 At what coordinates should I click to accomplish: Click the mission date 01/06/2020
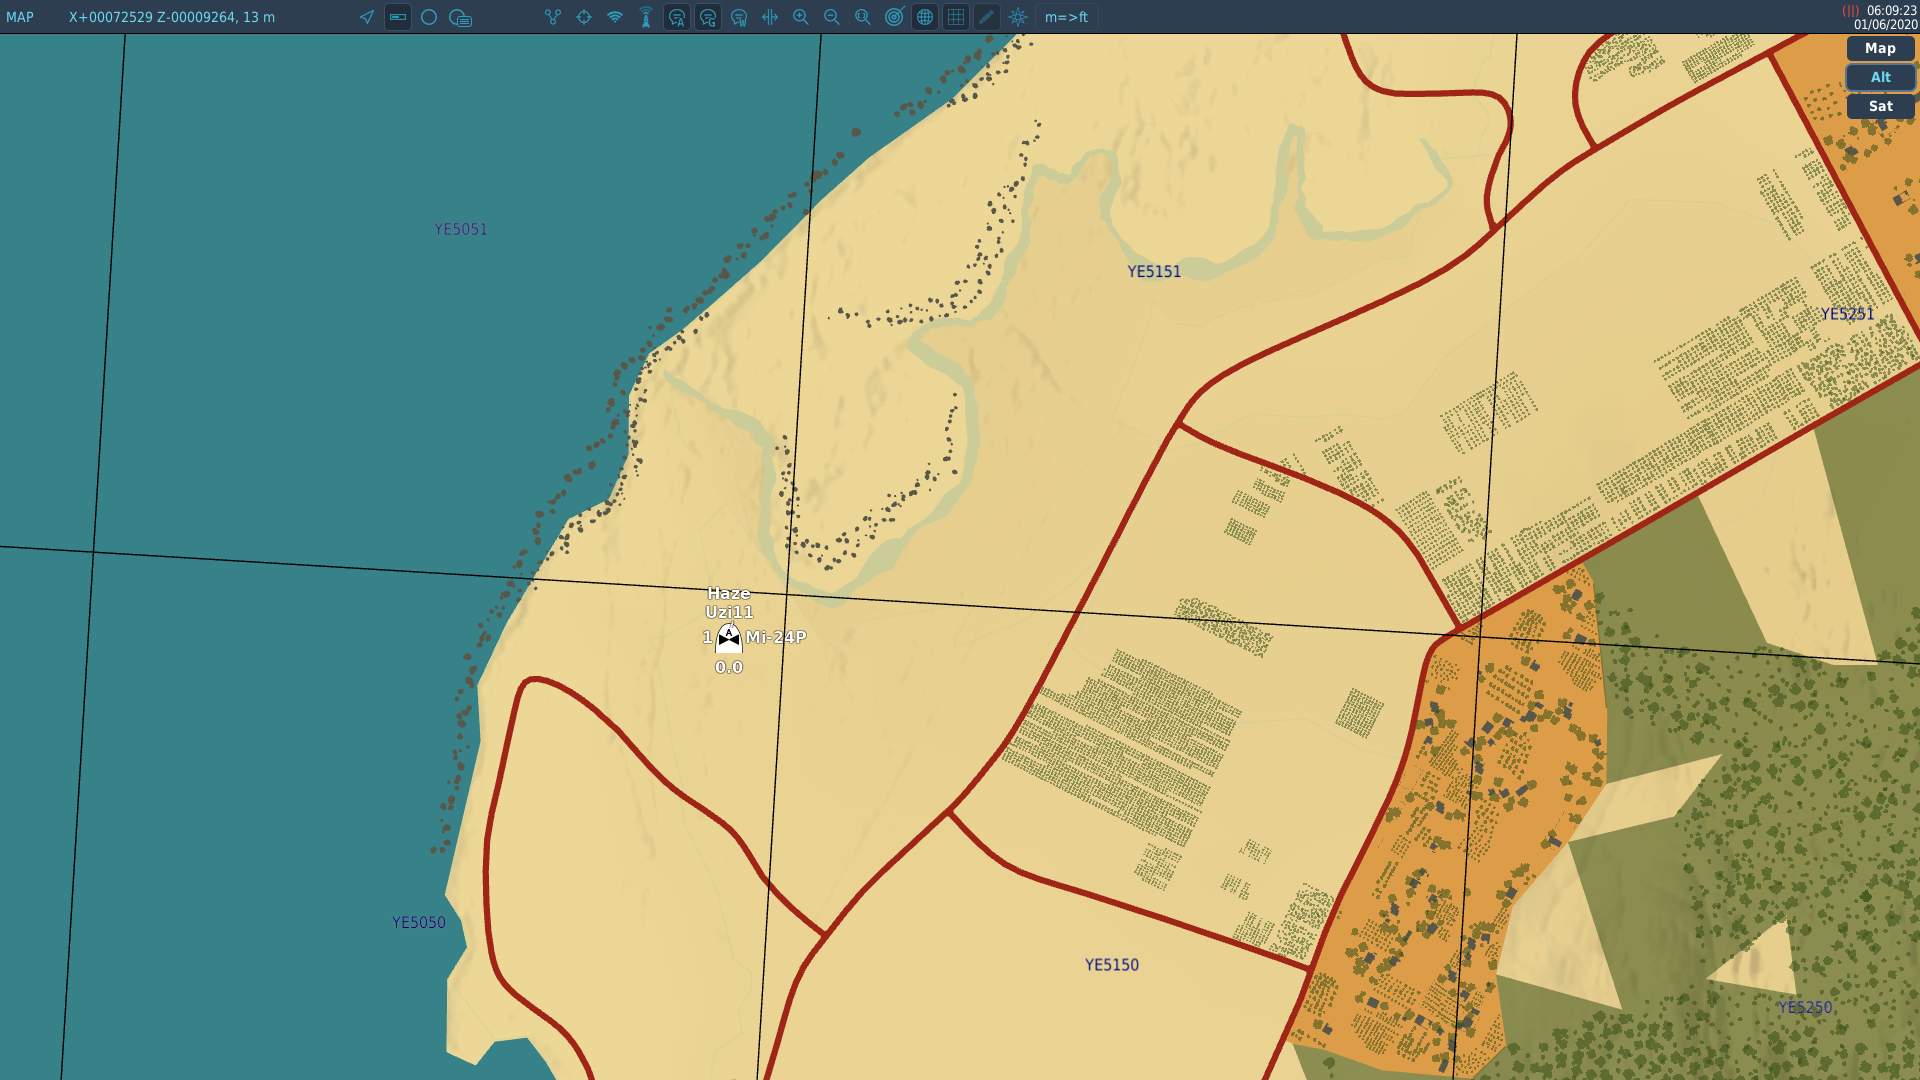point(1885,25)
